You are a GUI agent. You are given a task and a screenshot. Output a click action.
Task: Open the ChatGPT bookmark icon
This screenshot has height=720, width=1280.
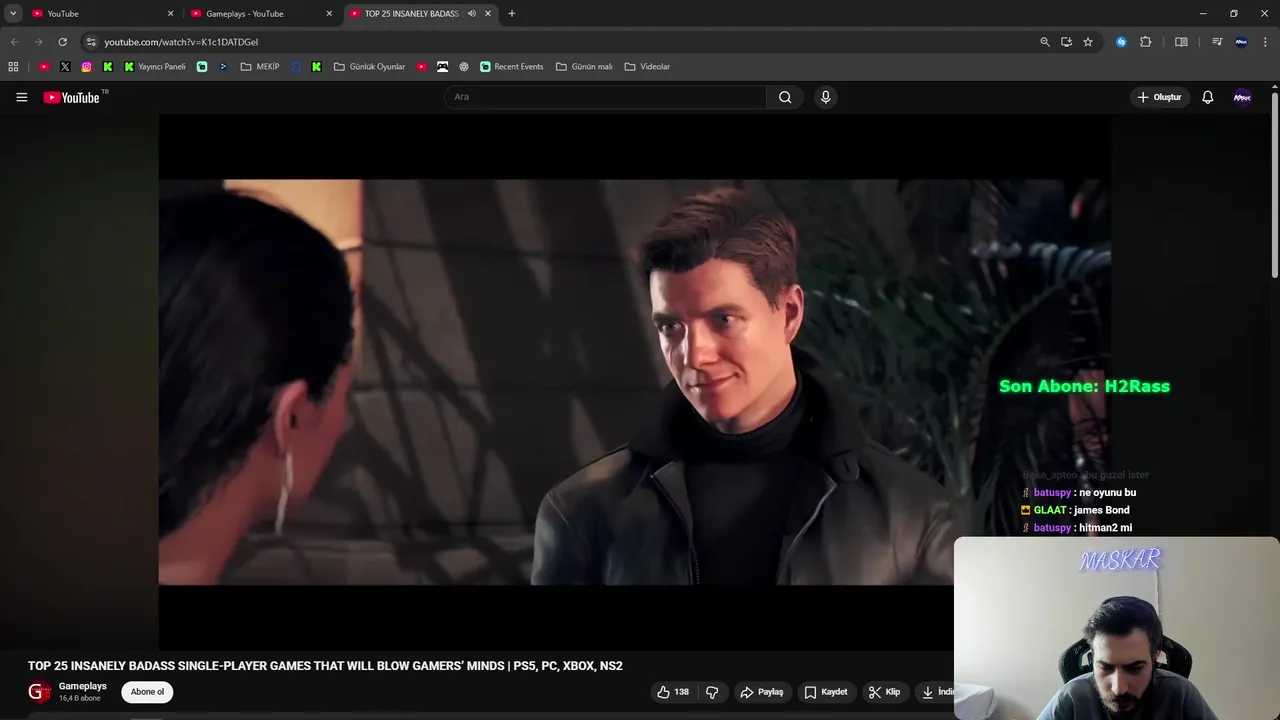click(x=464, y=67)
